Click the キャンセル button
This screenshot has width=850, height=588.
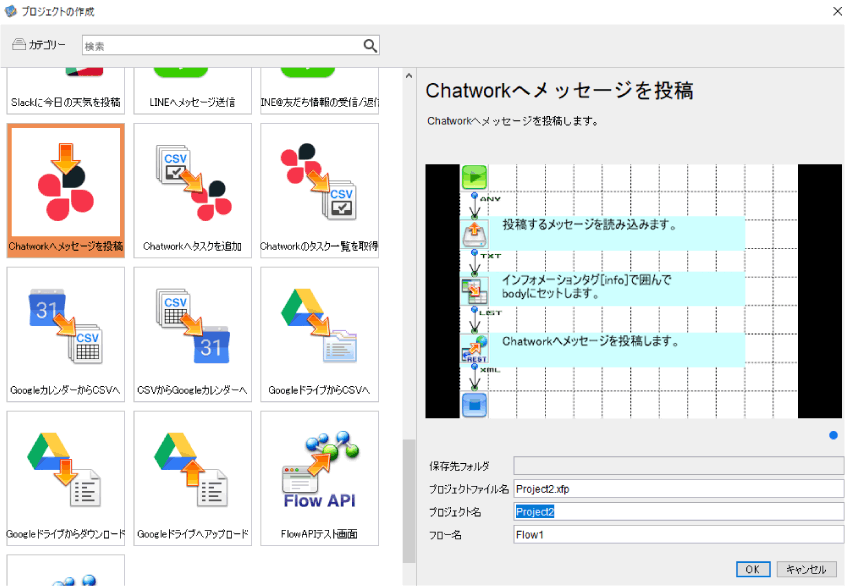click(806, 569)
